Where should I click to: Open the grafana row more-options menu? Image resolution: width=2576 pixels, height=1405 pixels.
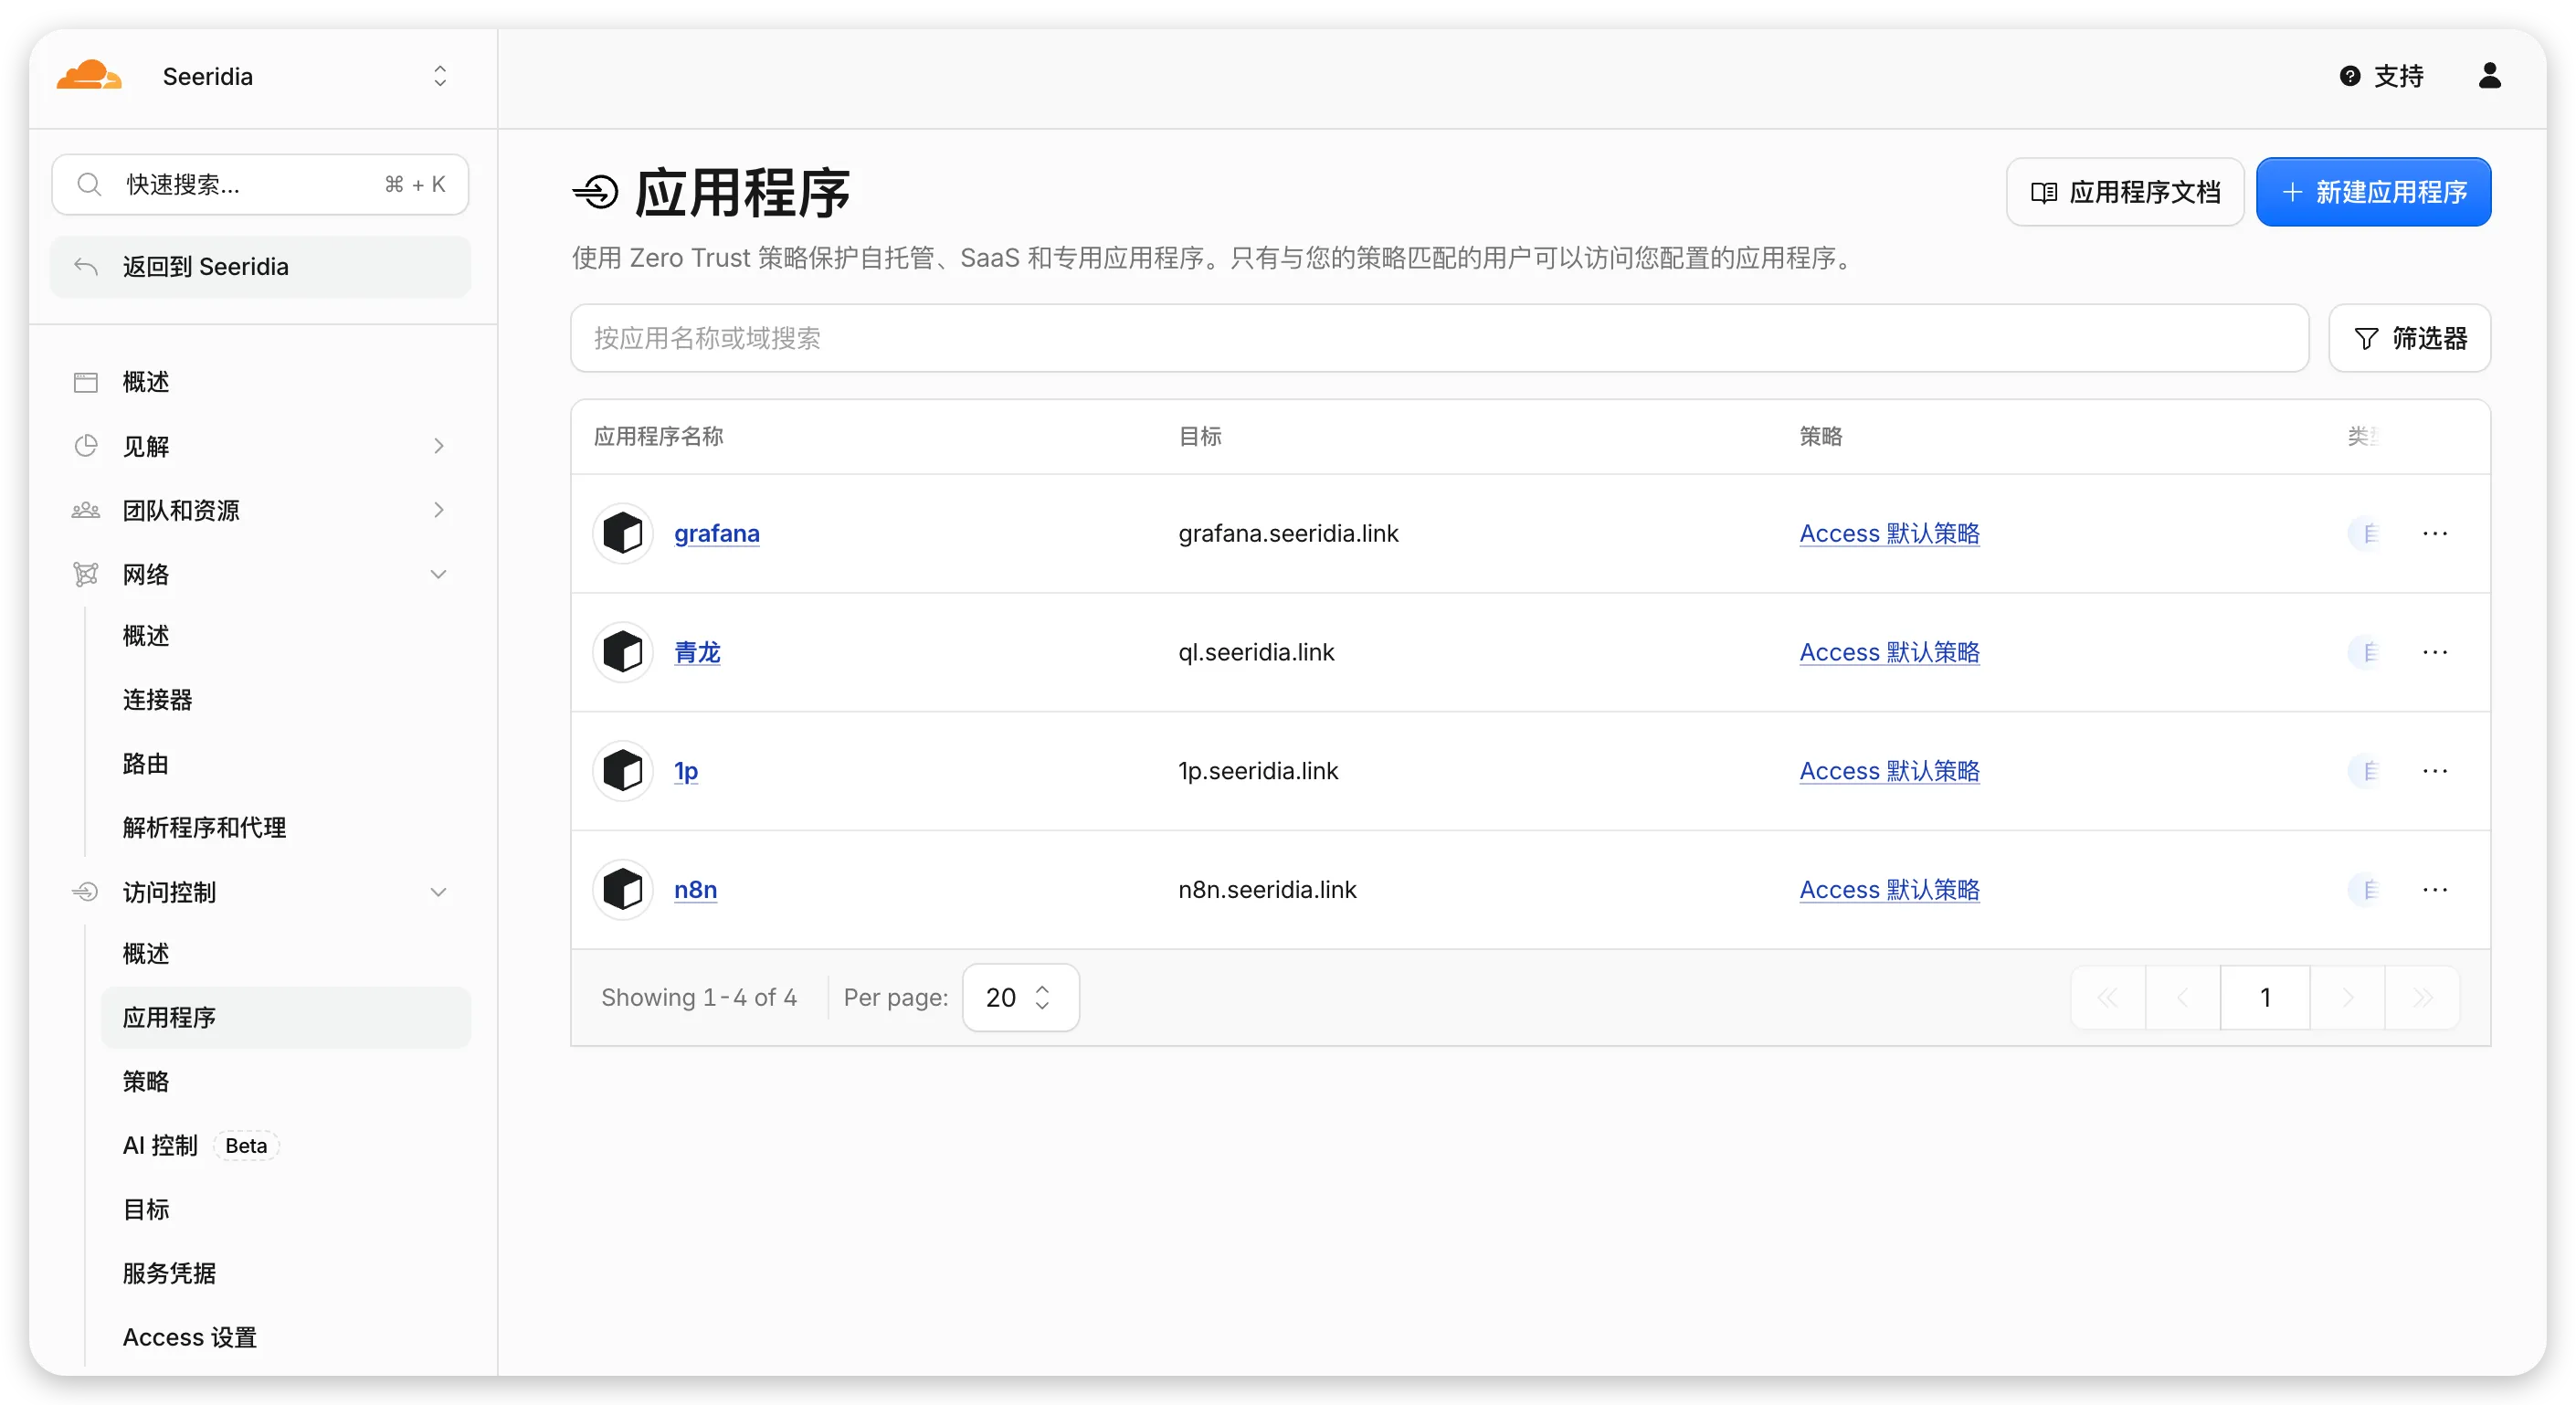coord(2435,534)
